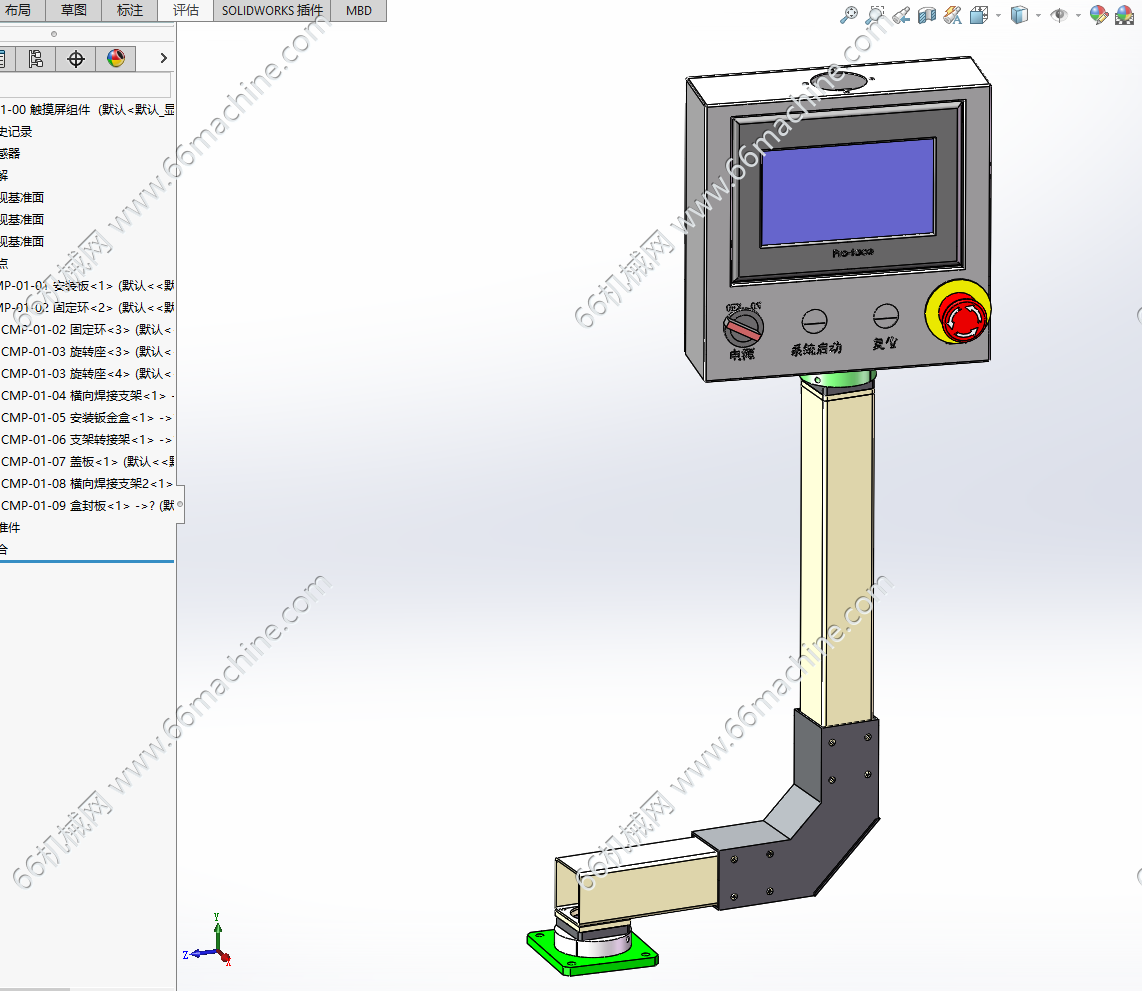This screenshot has height=991, width=1142.
Task: Select CMP-01-02 固定环<3> in tree
Action: pyautogui.click(x=87, y=330)
